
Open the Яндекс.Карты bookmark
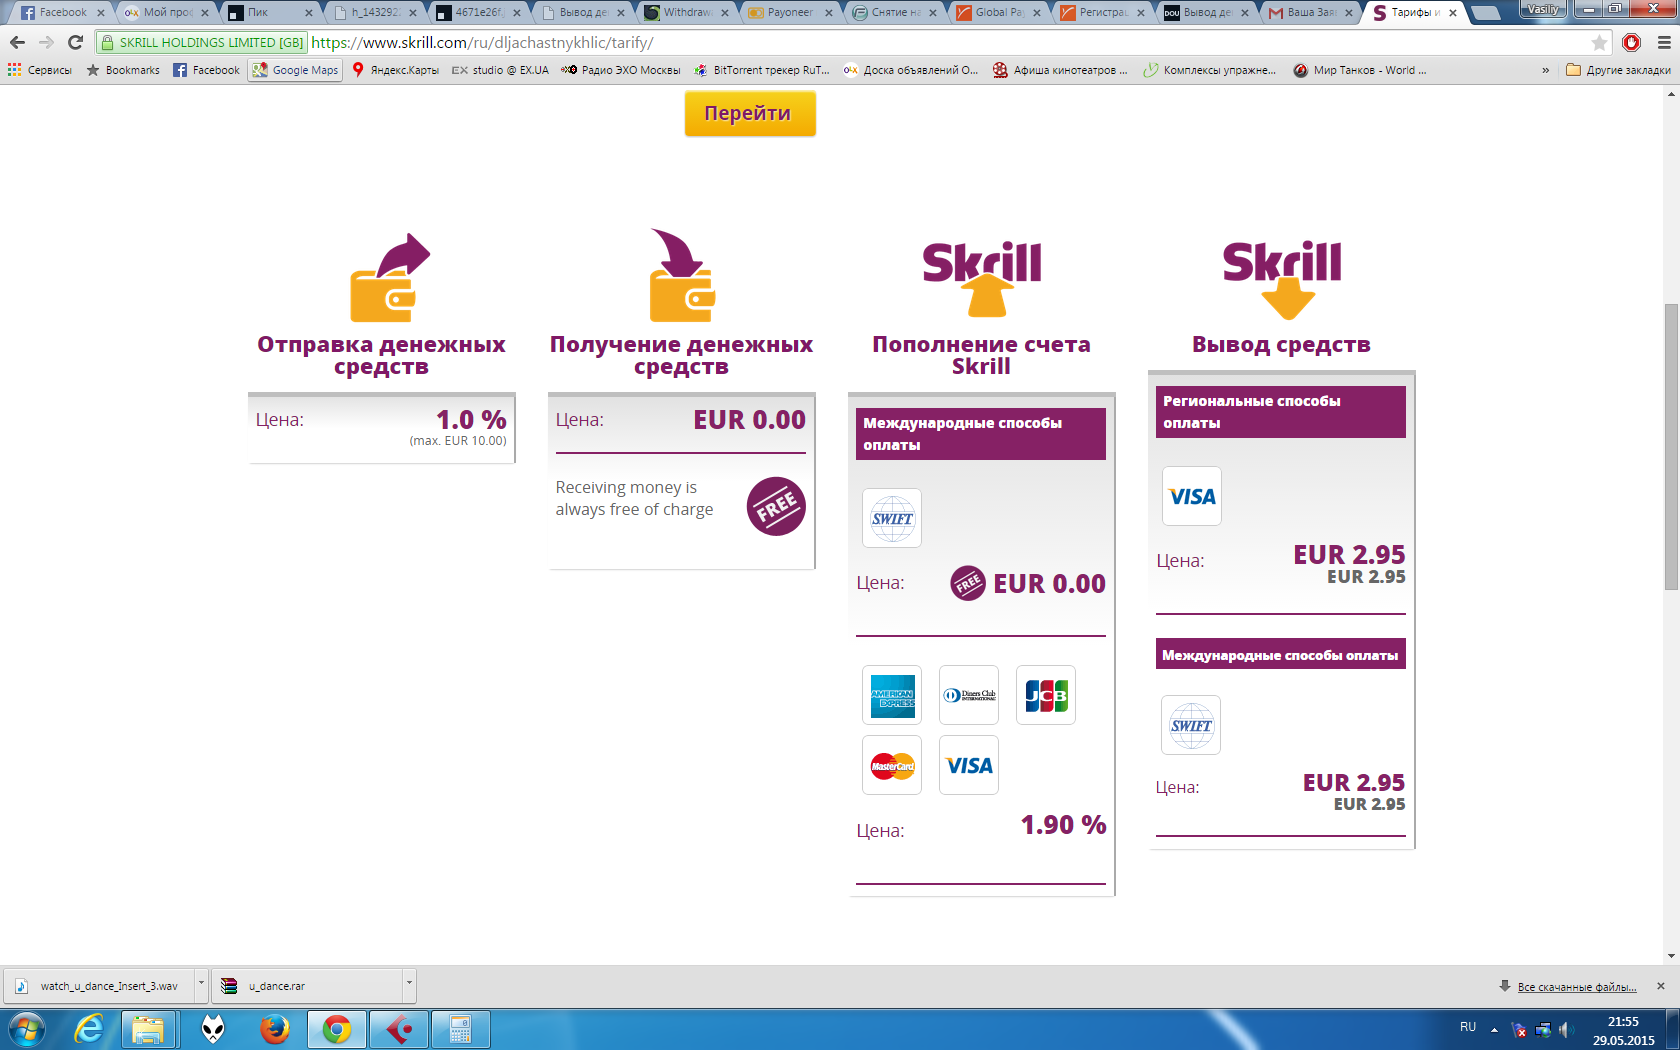coord(395,70)
